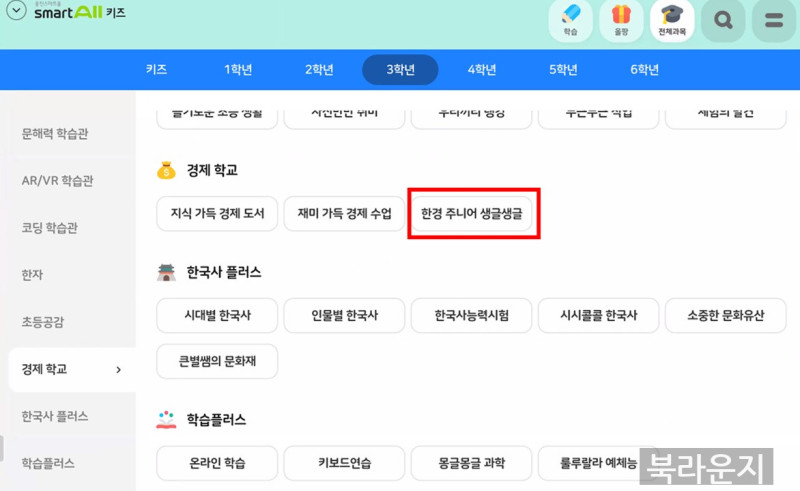800x491 pixels.
Task: Select the 키즈 grade tab
Action: tap(156, 70)
